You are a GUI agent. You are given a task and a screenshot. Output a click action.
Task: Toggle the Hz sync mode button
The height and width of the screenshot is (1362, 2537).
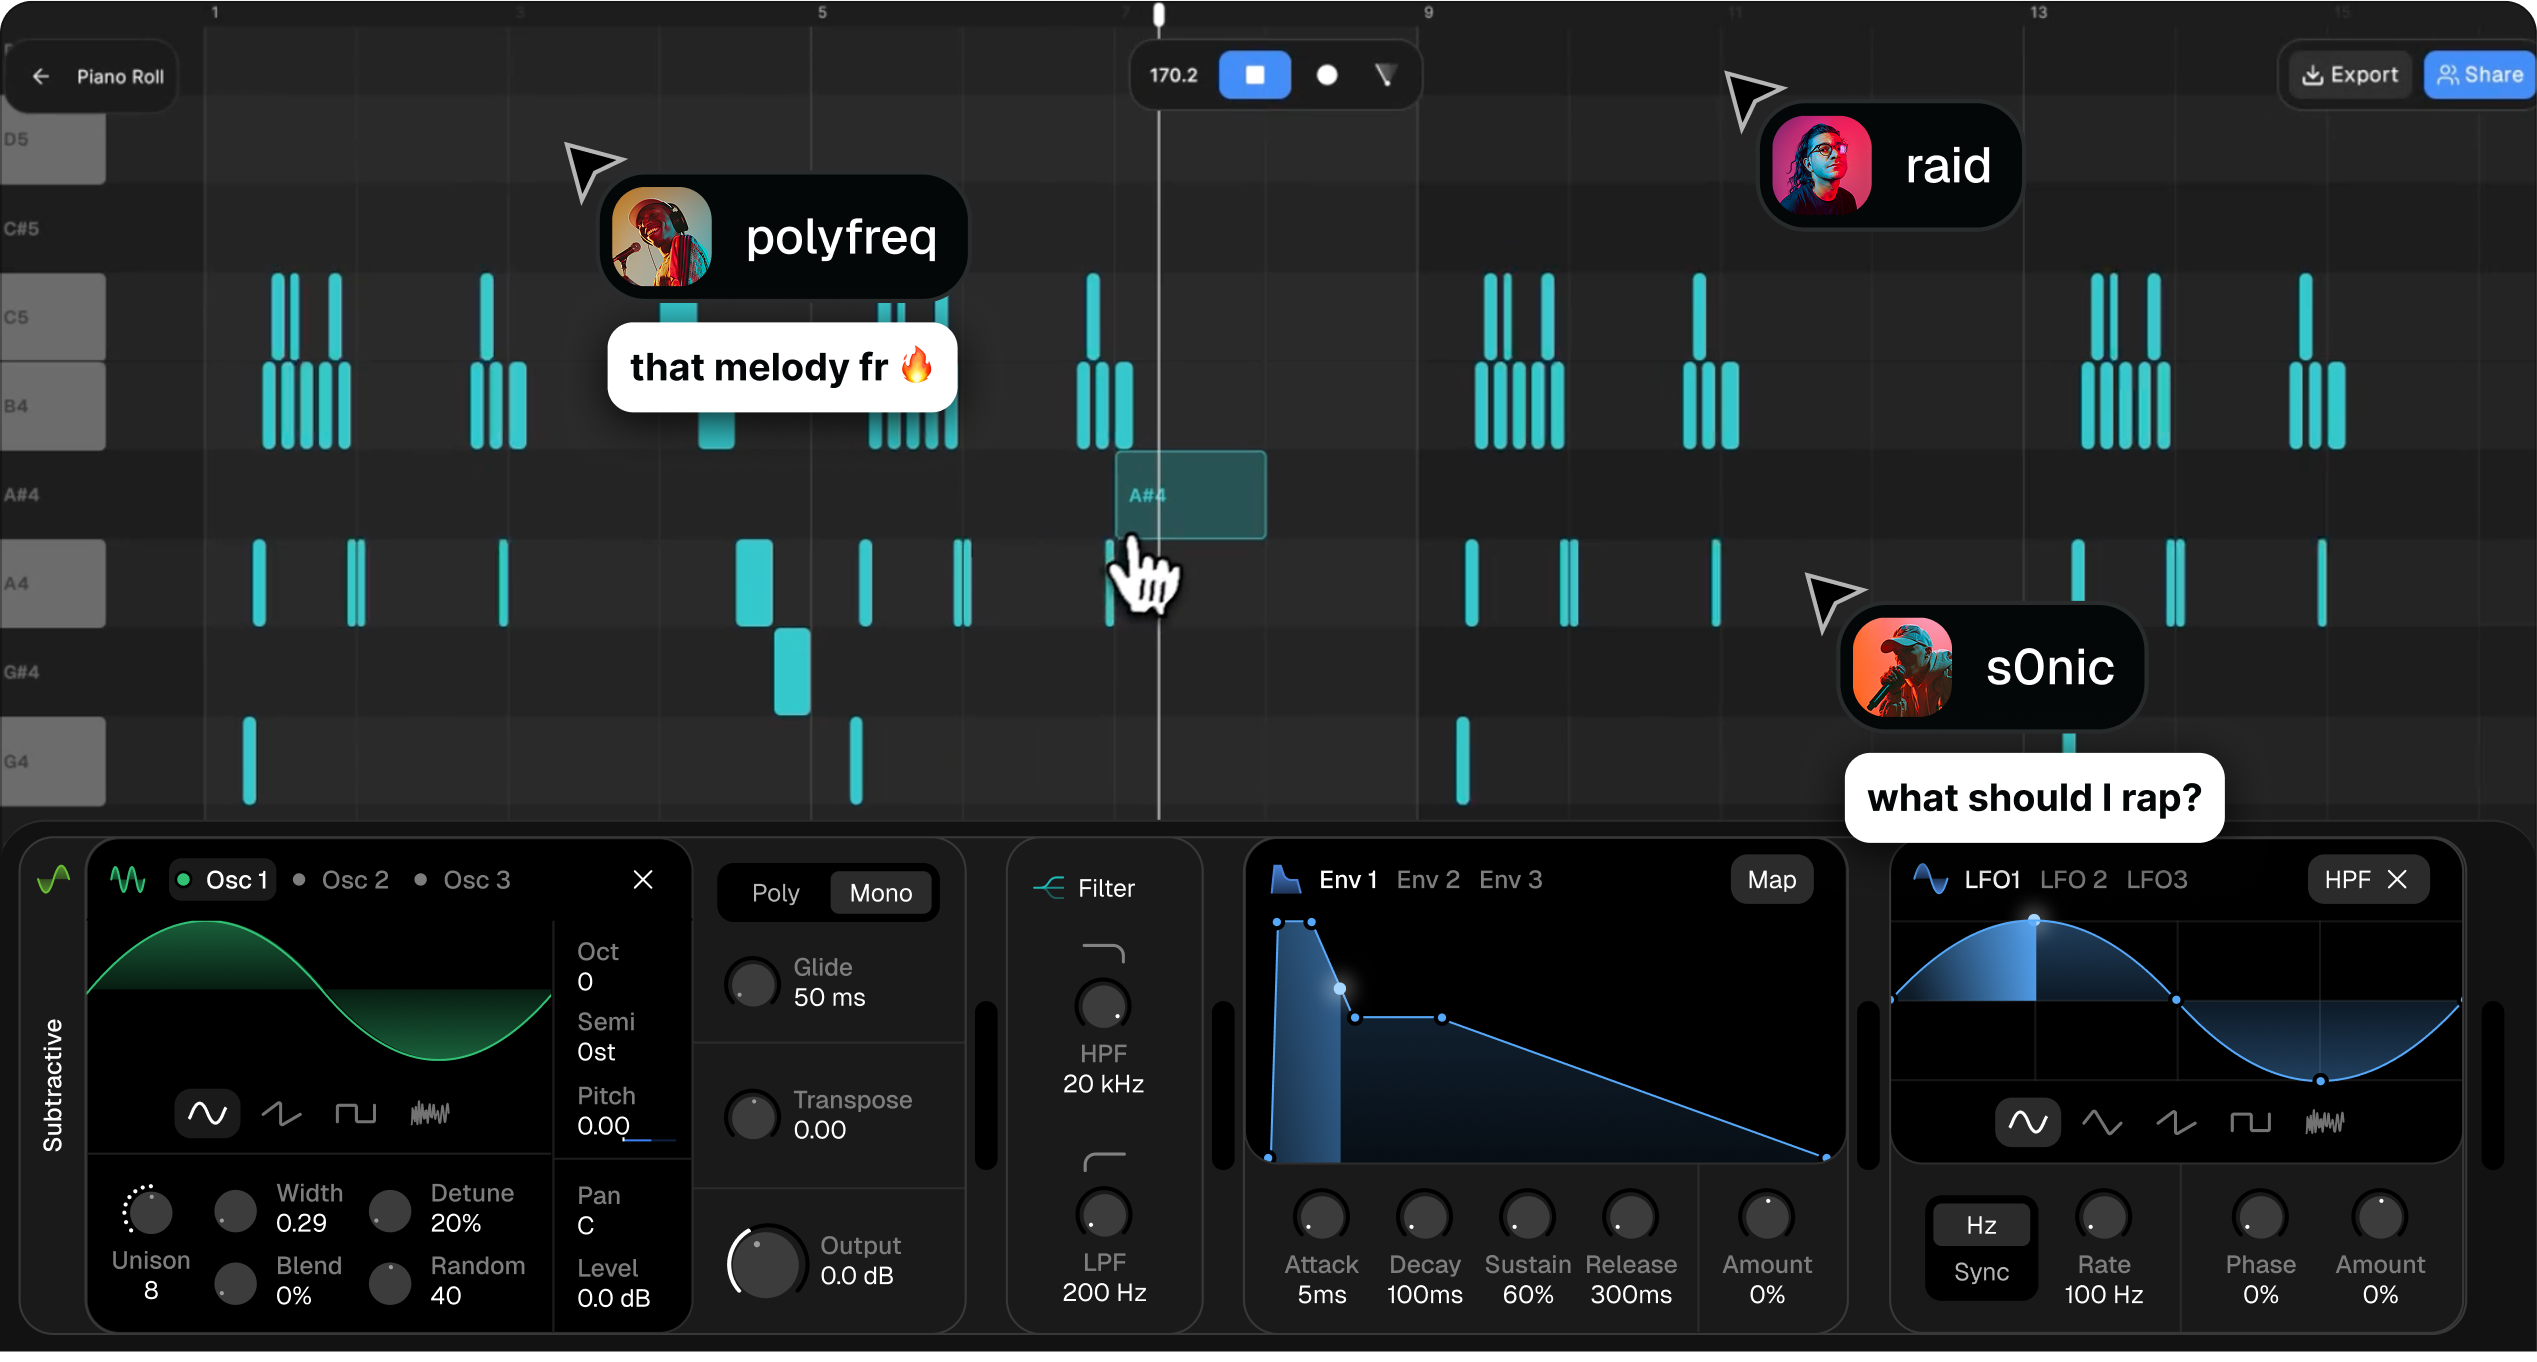pos(1981,1225)
